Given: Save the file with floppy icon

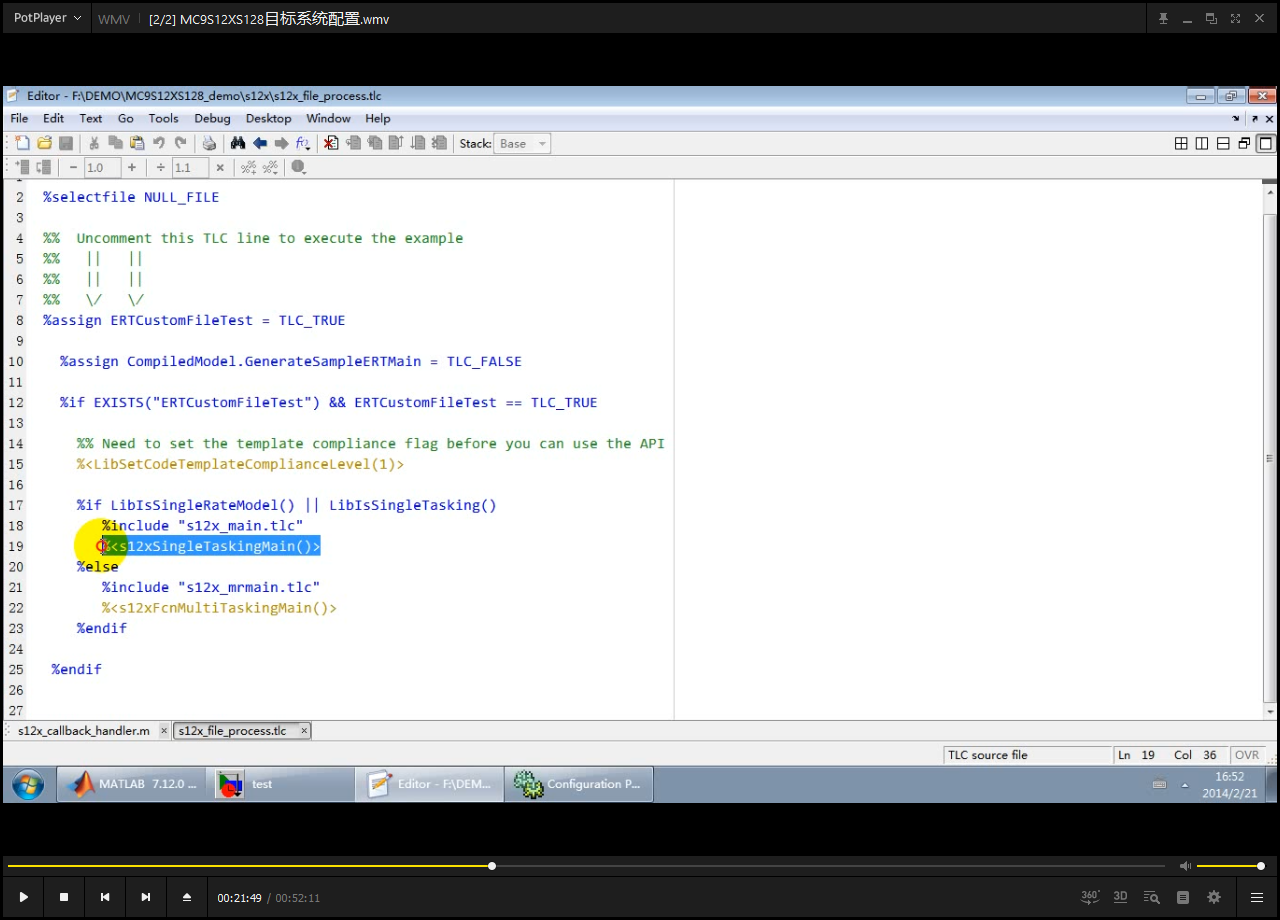Looking at the screenshot, I should [66, 144].
